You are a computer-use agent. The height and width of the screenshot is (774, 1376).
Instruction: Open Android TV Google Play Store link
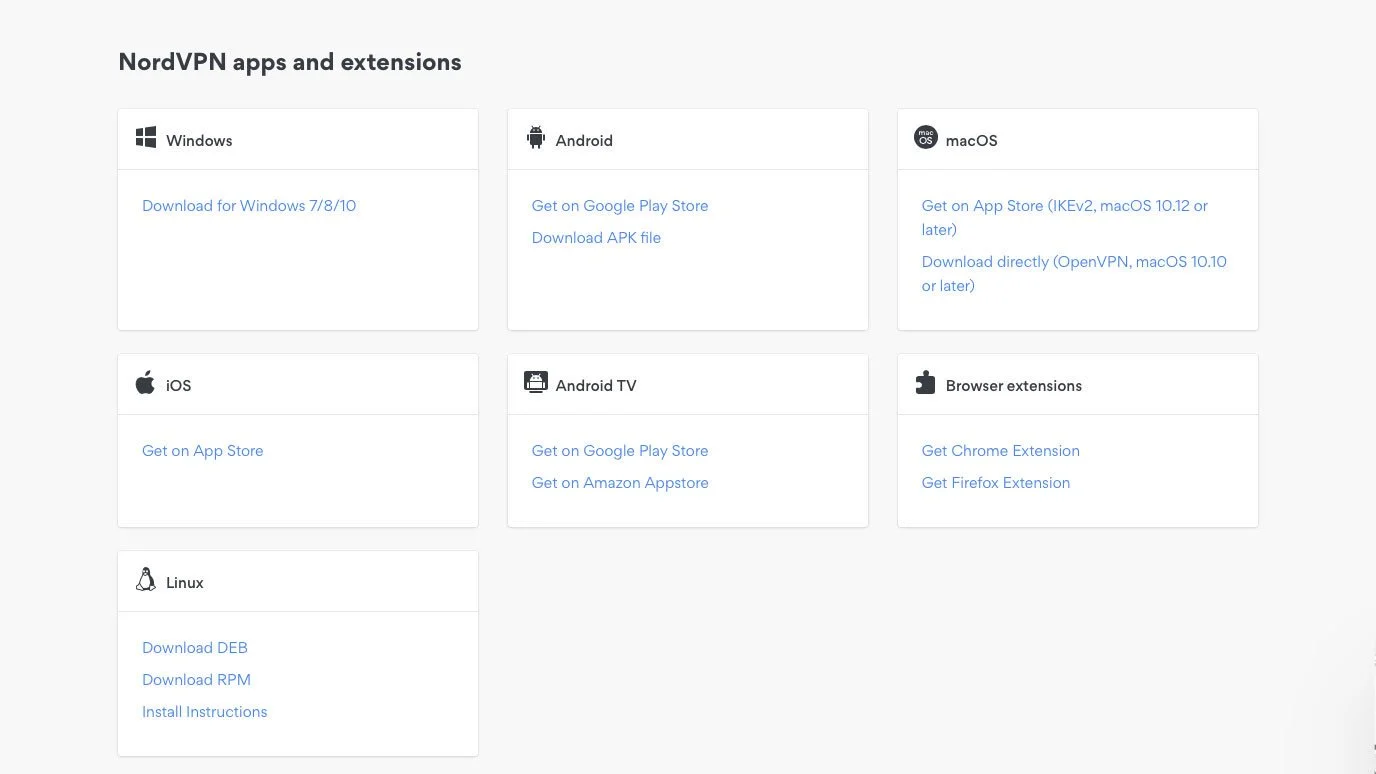pyautogui.click(x=620, y=451)
